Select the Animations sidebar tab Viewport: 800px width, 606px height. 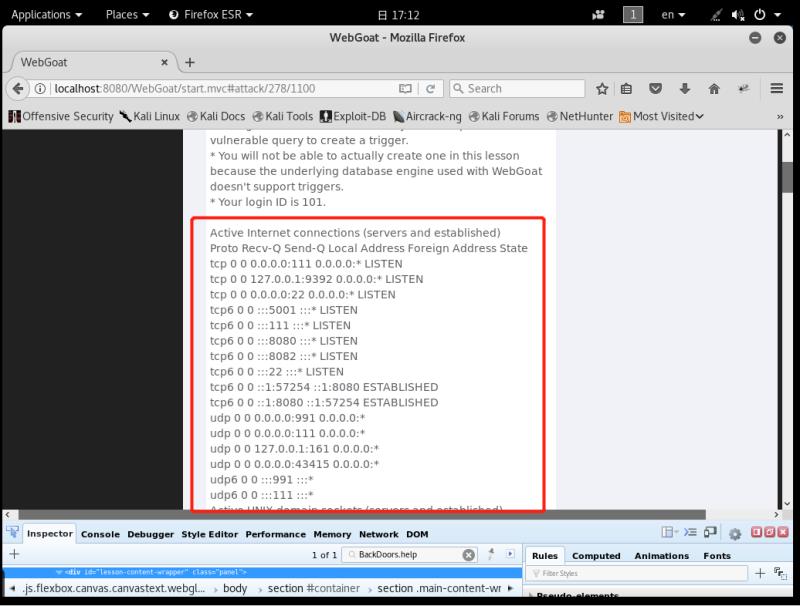662,556
